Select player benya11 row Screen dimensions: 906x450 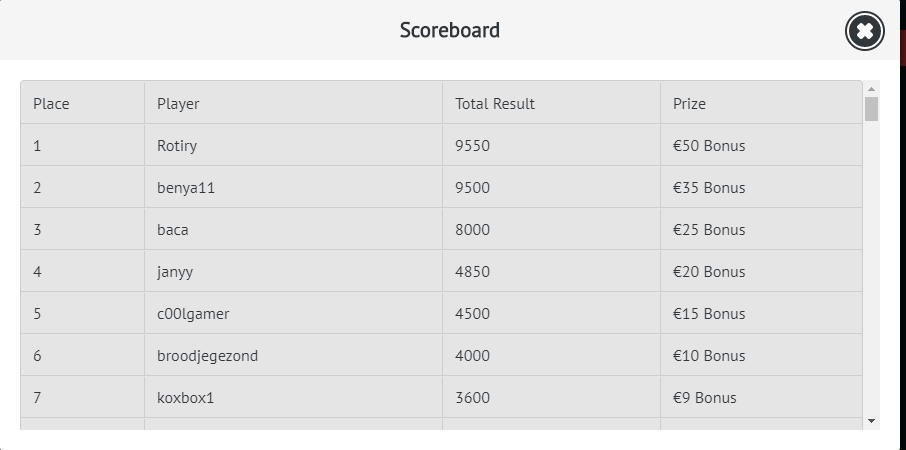[x=186, y=188]
